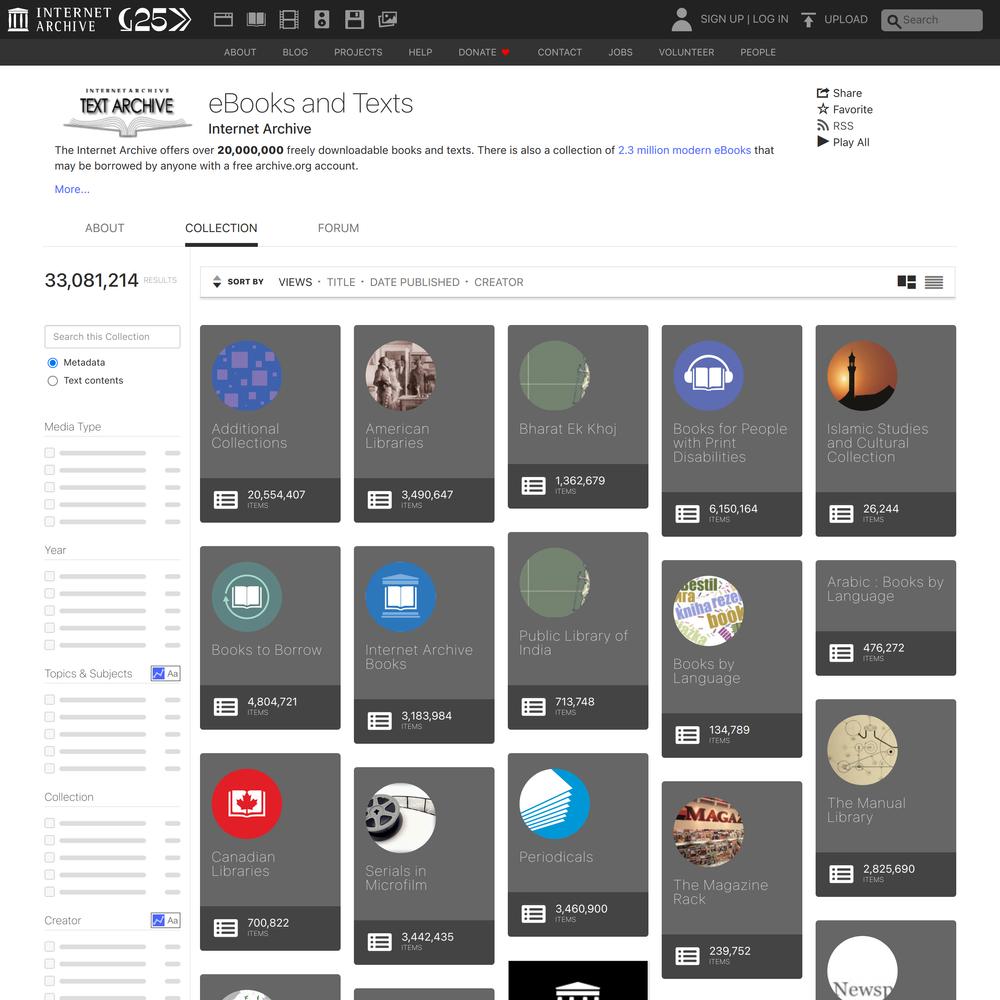This screenshot has height=1000, width=1000.
Task: Open the Texts book icon in top bar
Action: 256,19
